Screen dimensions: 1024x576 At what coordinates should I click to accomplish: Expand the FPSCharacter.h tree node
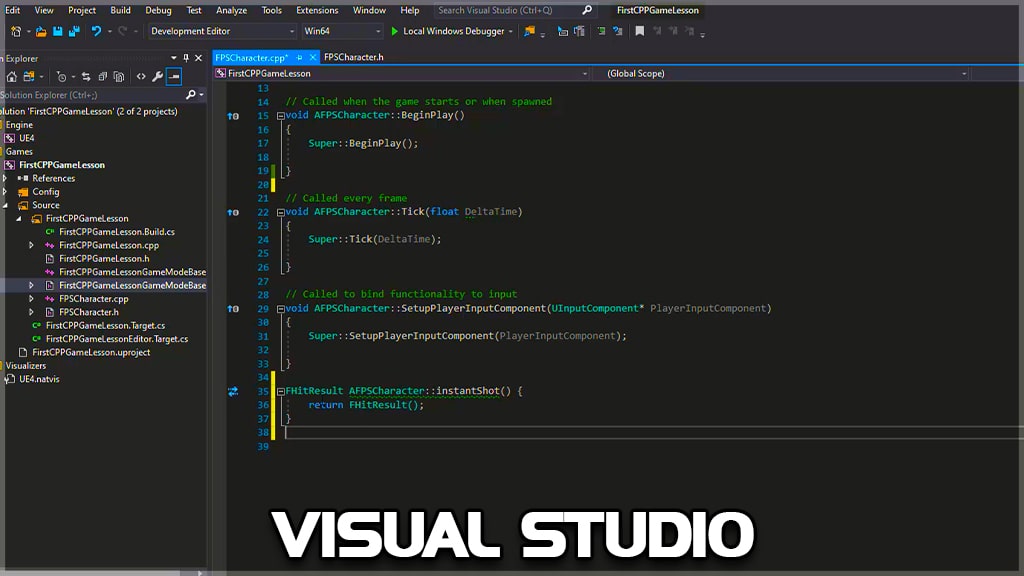point(31,312)
